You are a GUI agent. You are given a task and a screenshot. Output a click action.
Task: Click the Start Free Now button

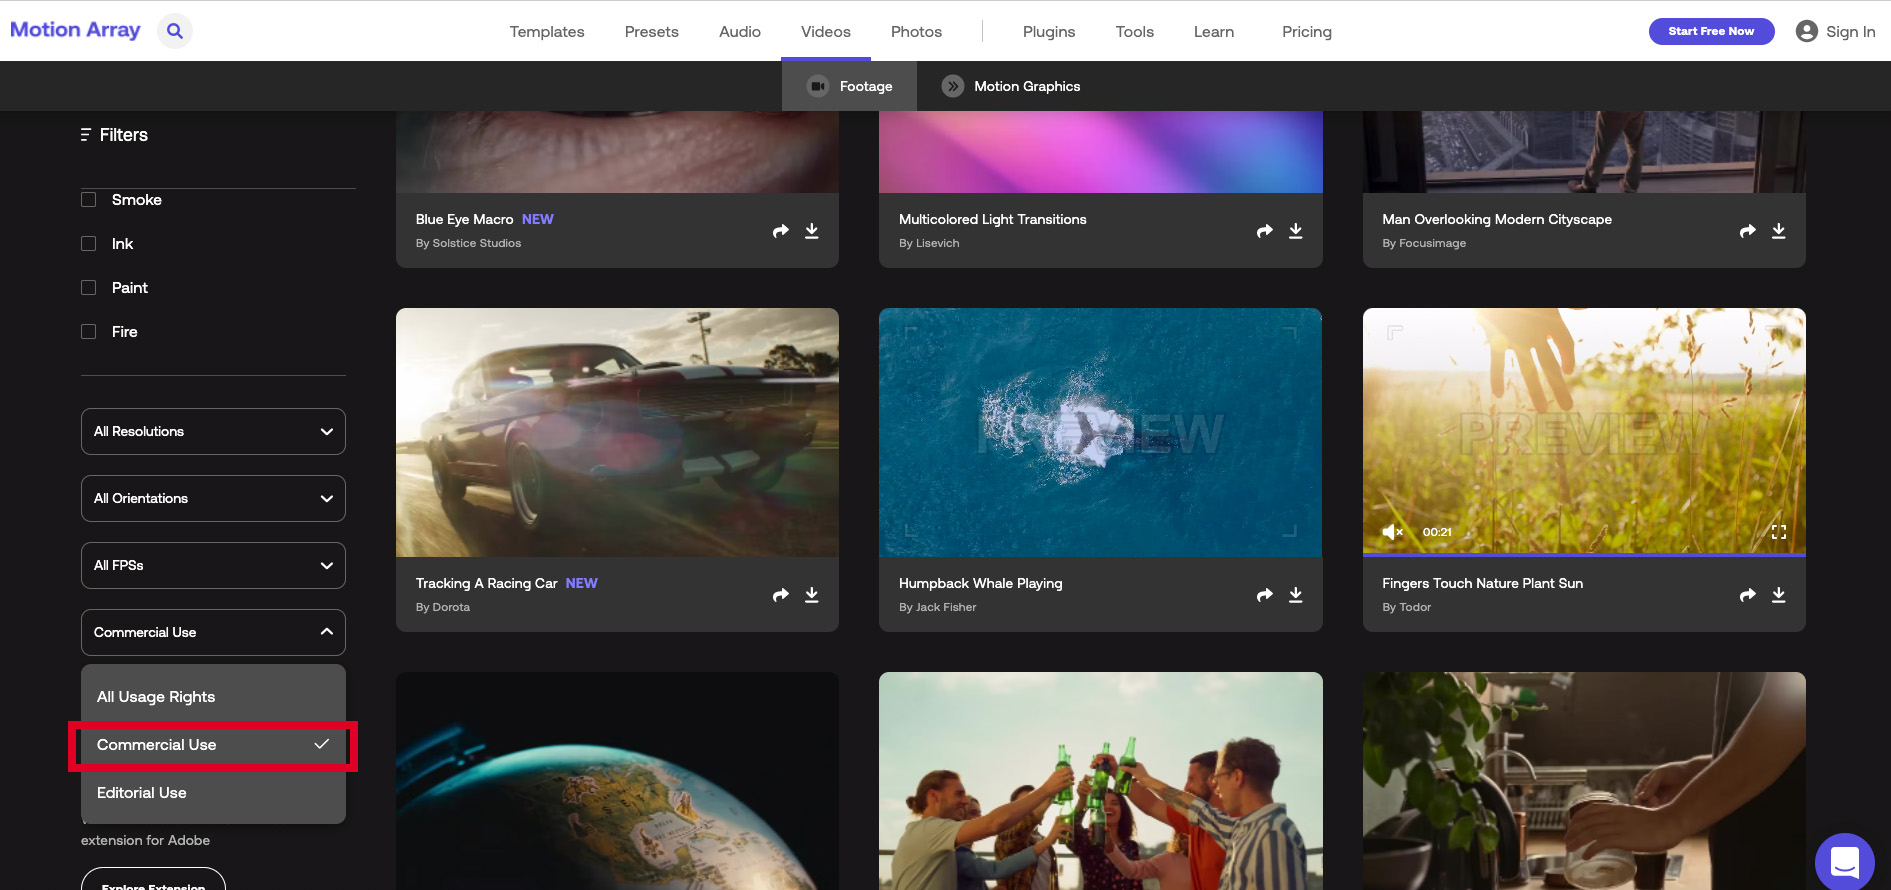1711,31
